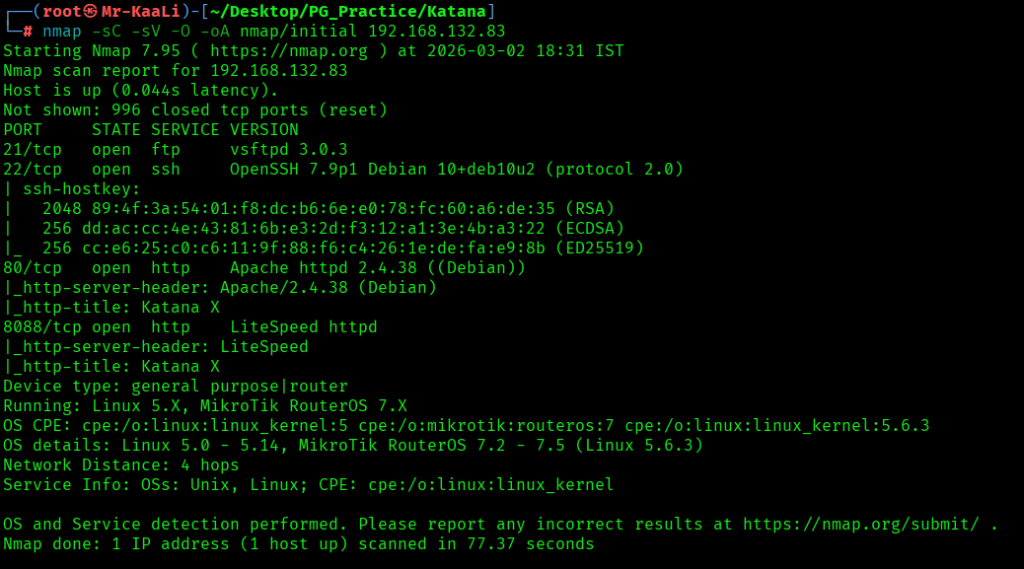This screenshot has height=569, width=1024.
Task: Click the Nmap done summary line
Action: 298,544
